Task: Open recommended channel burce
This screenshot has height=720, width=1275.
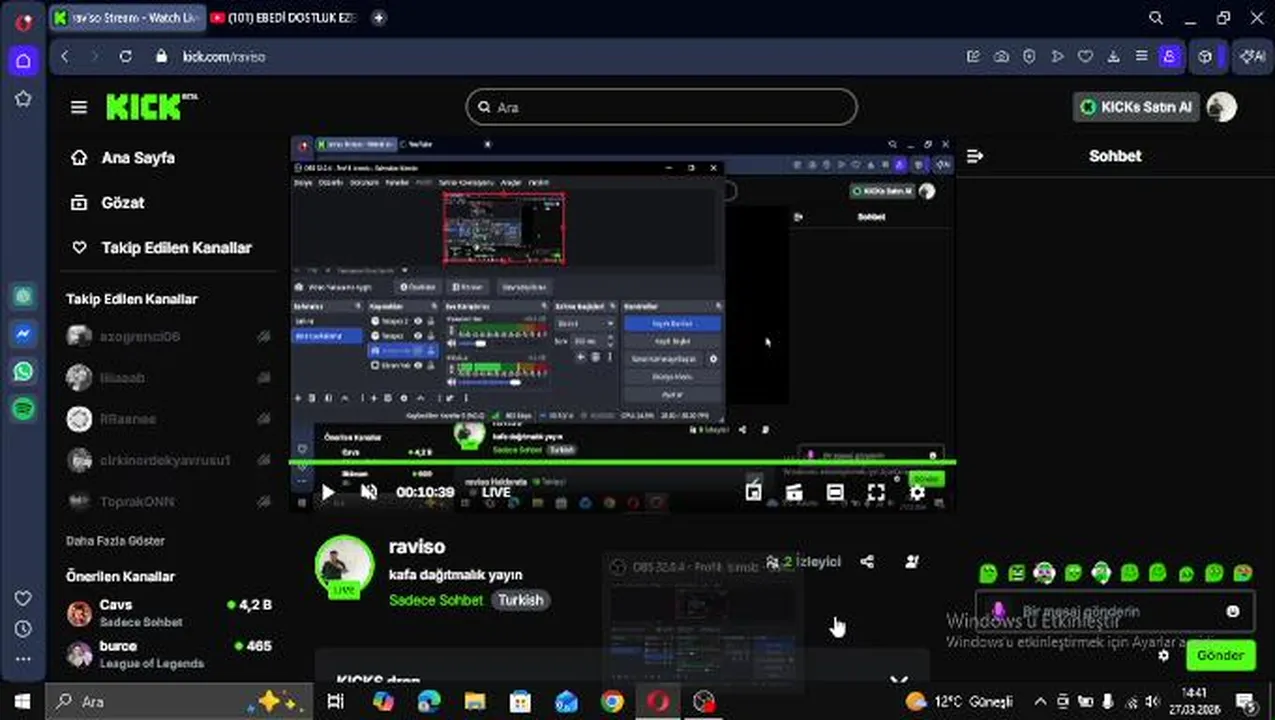Action: point(168,654)
